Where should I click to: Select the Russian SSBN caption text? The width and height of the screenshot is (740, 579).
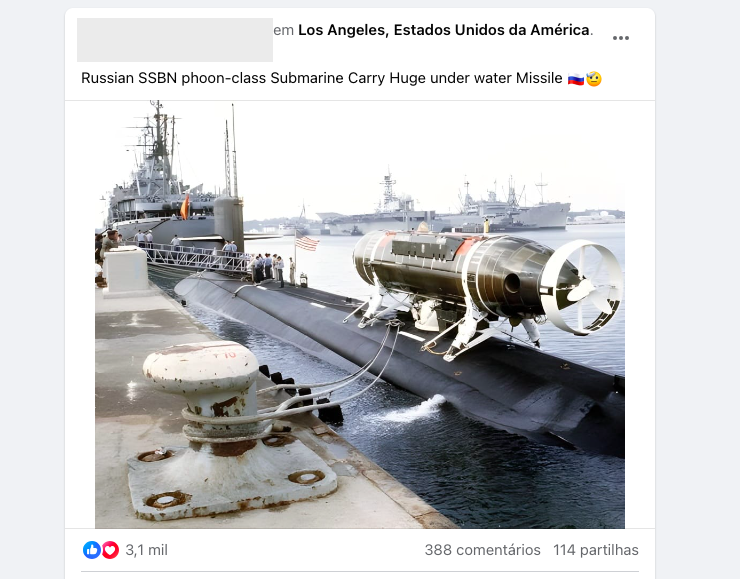pos(321,78)
